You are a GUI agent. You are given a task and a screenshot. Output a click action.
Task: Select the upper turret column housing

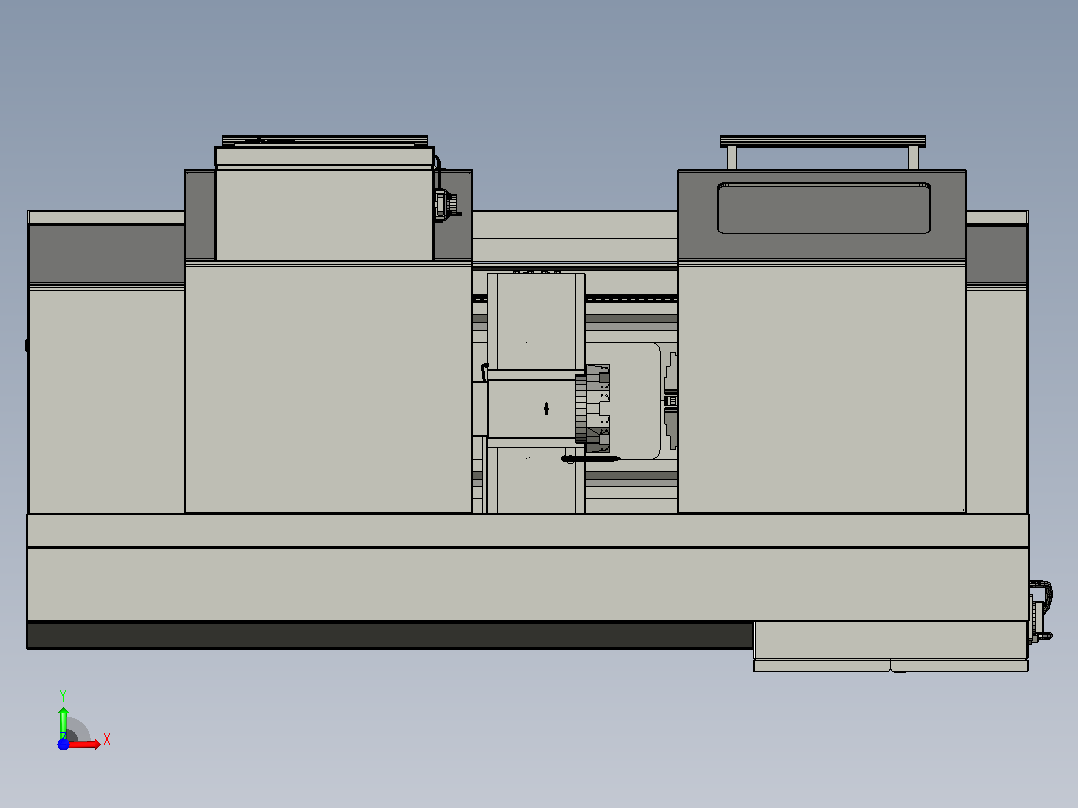coord(536,322)
